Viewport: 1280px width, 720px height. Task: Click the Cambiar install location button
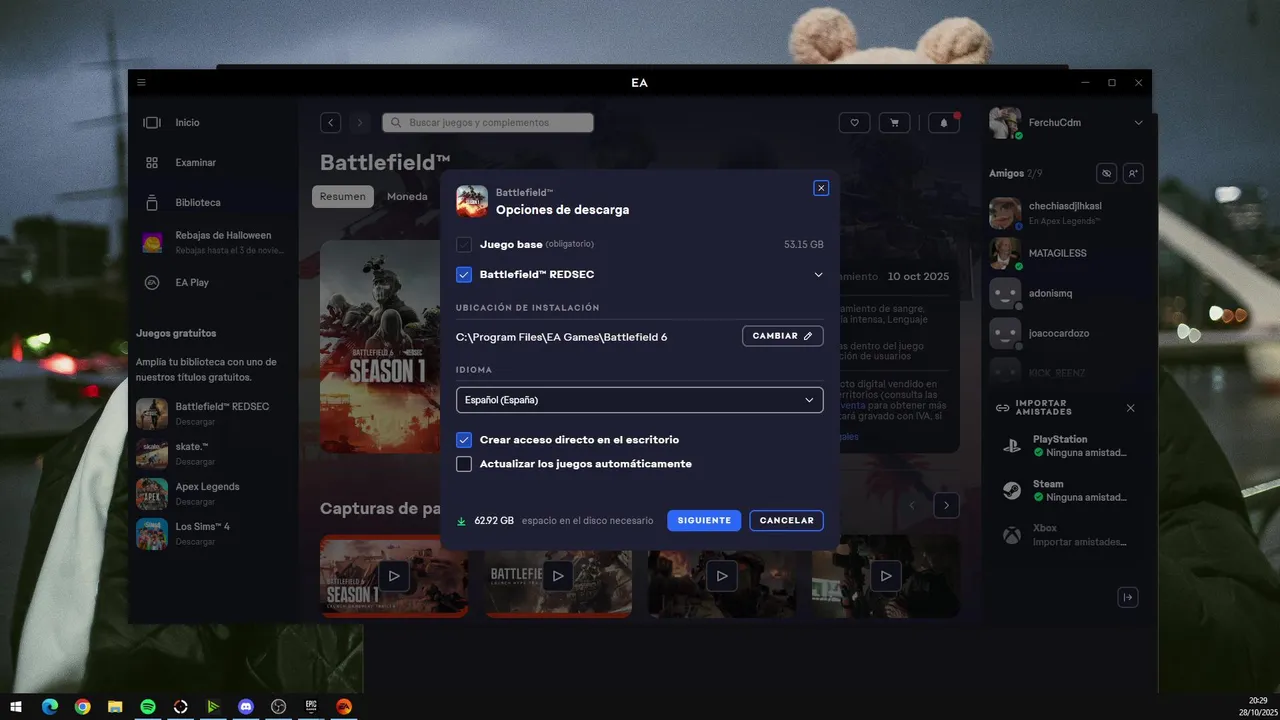click(782, 336)
